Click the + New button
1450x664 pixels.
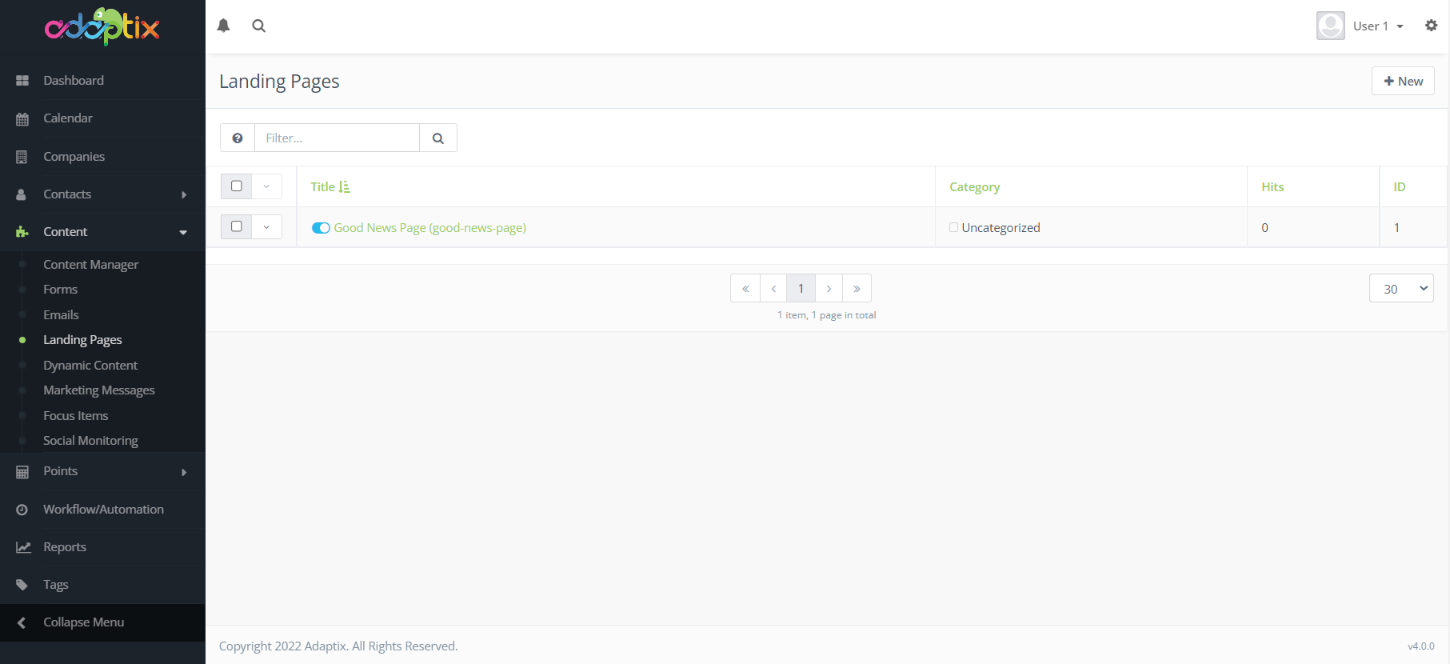[1403, 80]
